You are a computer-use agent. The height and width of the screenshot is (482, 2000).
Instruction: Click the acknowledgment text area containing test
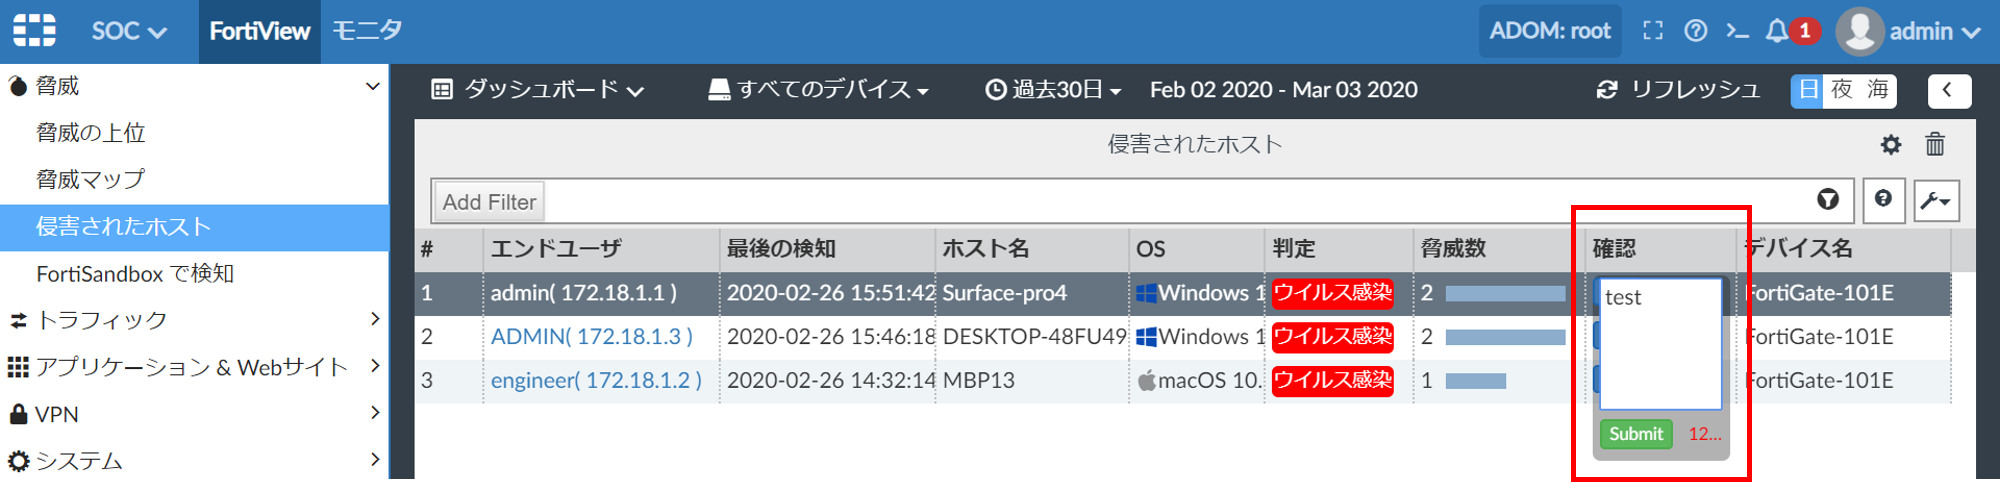click(x=1660, y=343)
